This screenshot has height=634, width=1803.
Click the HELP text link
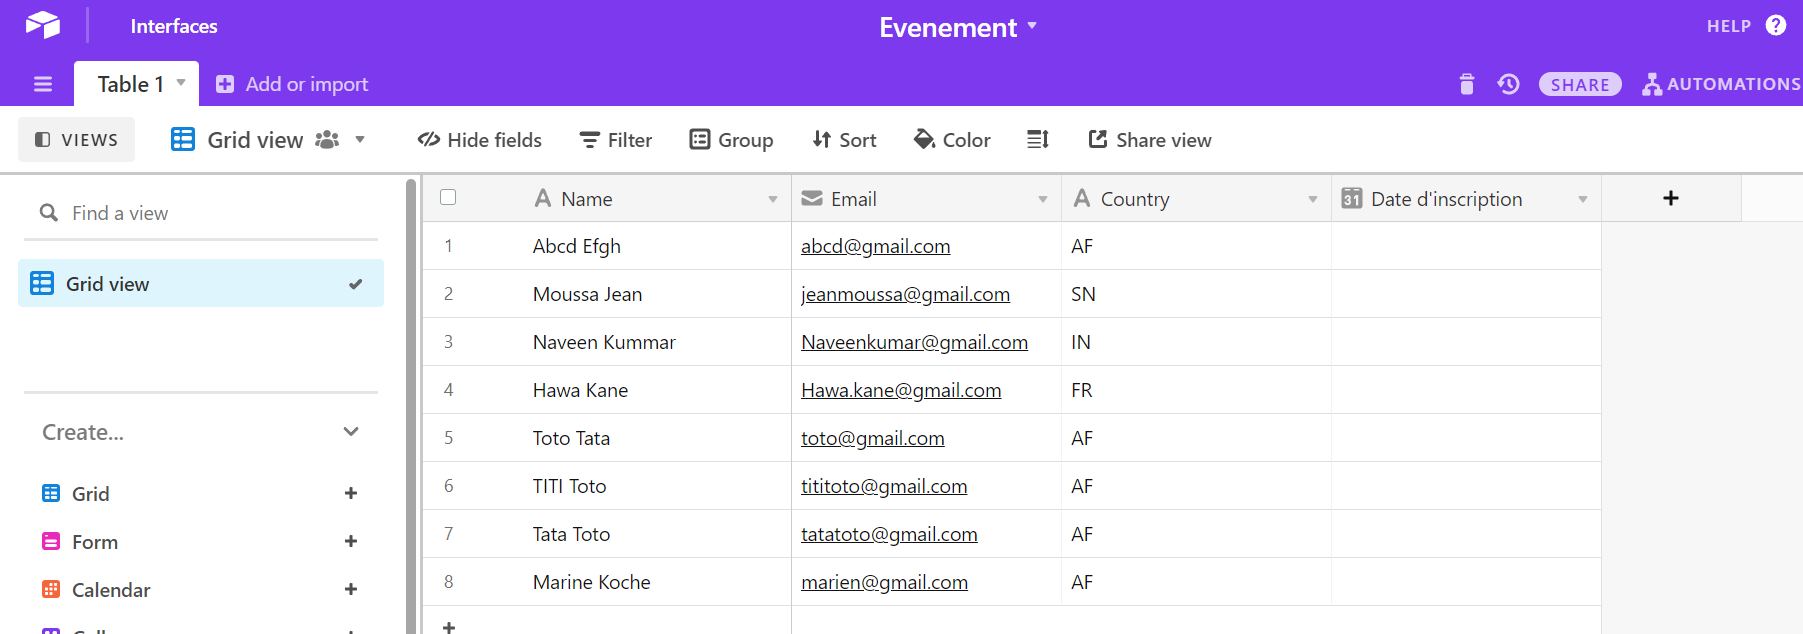pyautogui.click(x=1729, y=26)
